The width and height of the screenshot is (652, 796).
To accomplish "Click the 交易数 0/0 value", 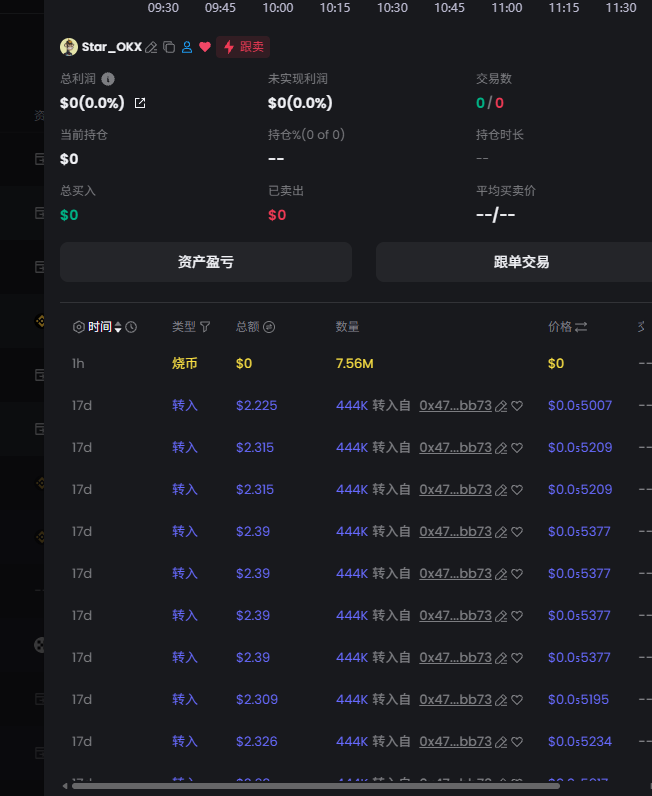I will 490,103.
